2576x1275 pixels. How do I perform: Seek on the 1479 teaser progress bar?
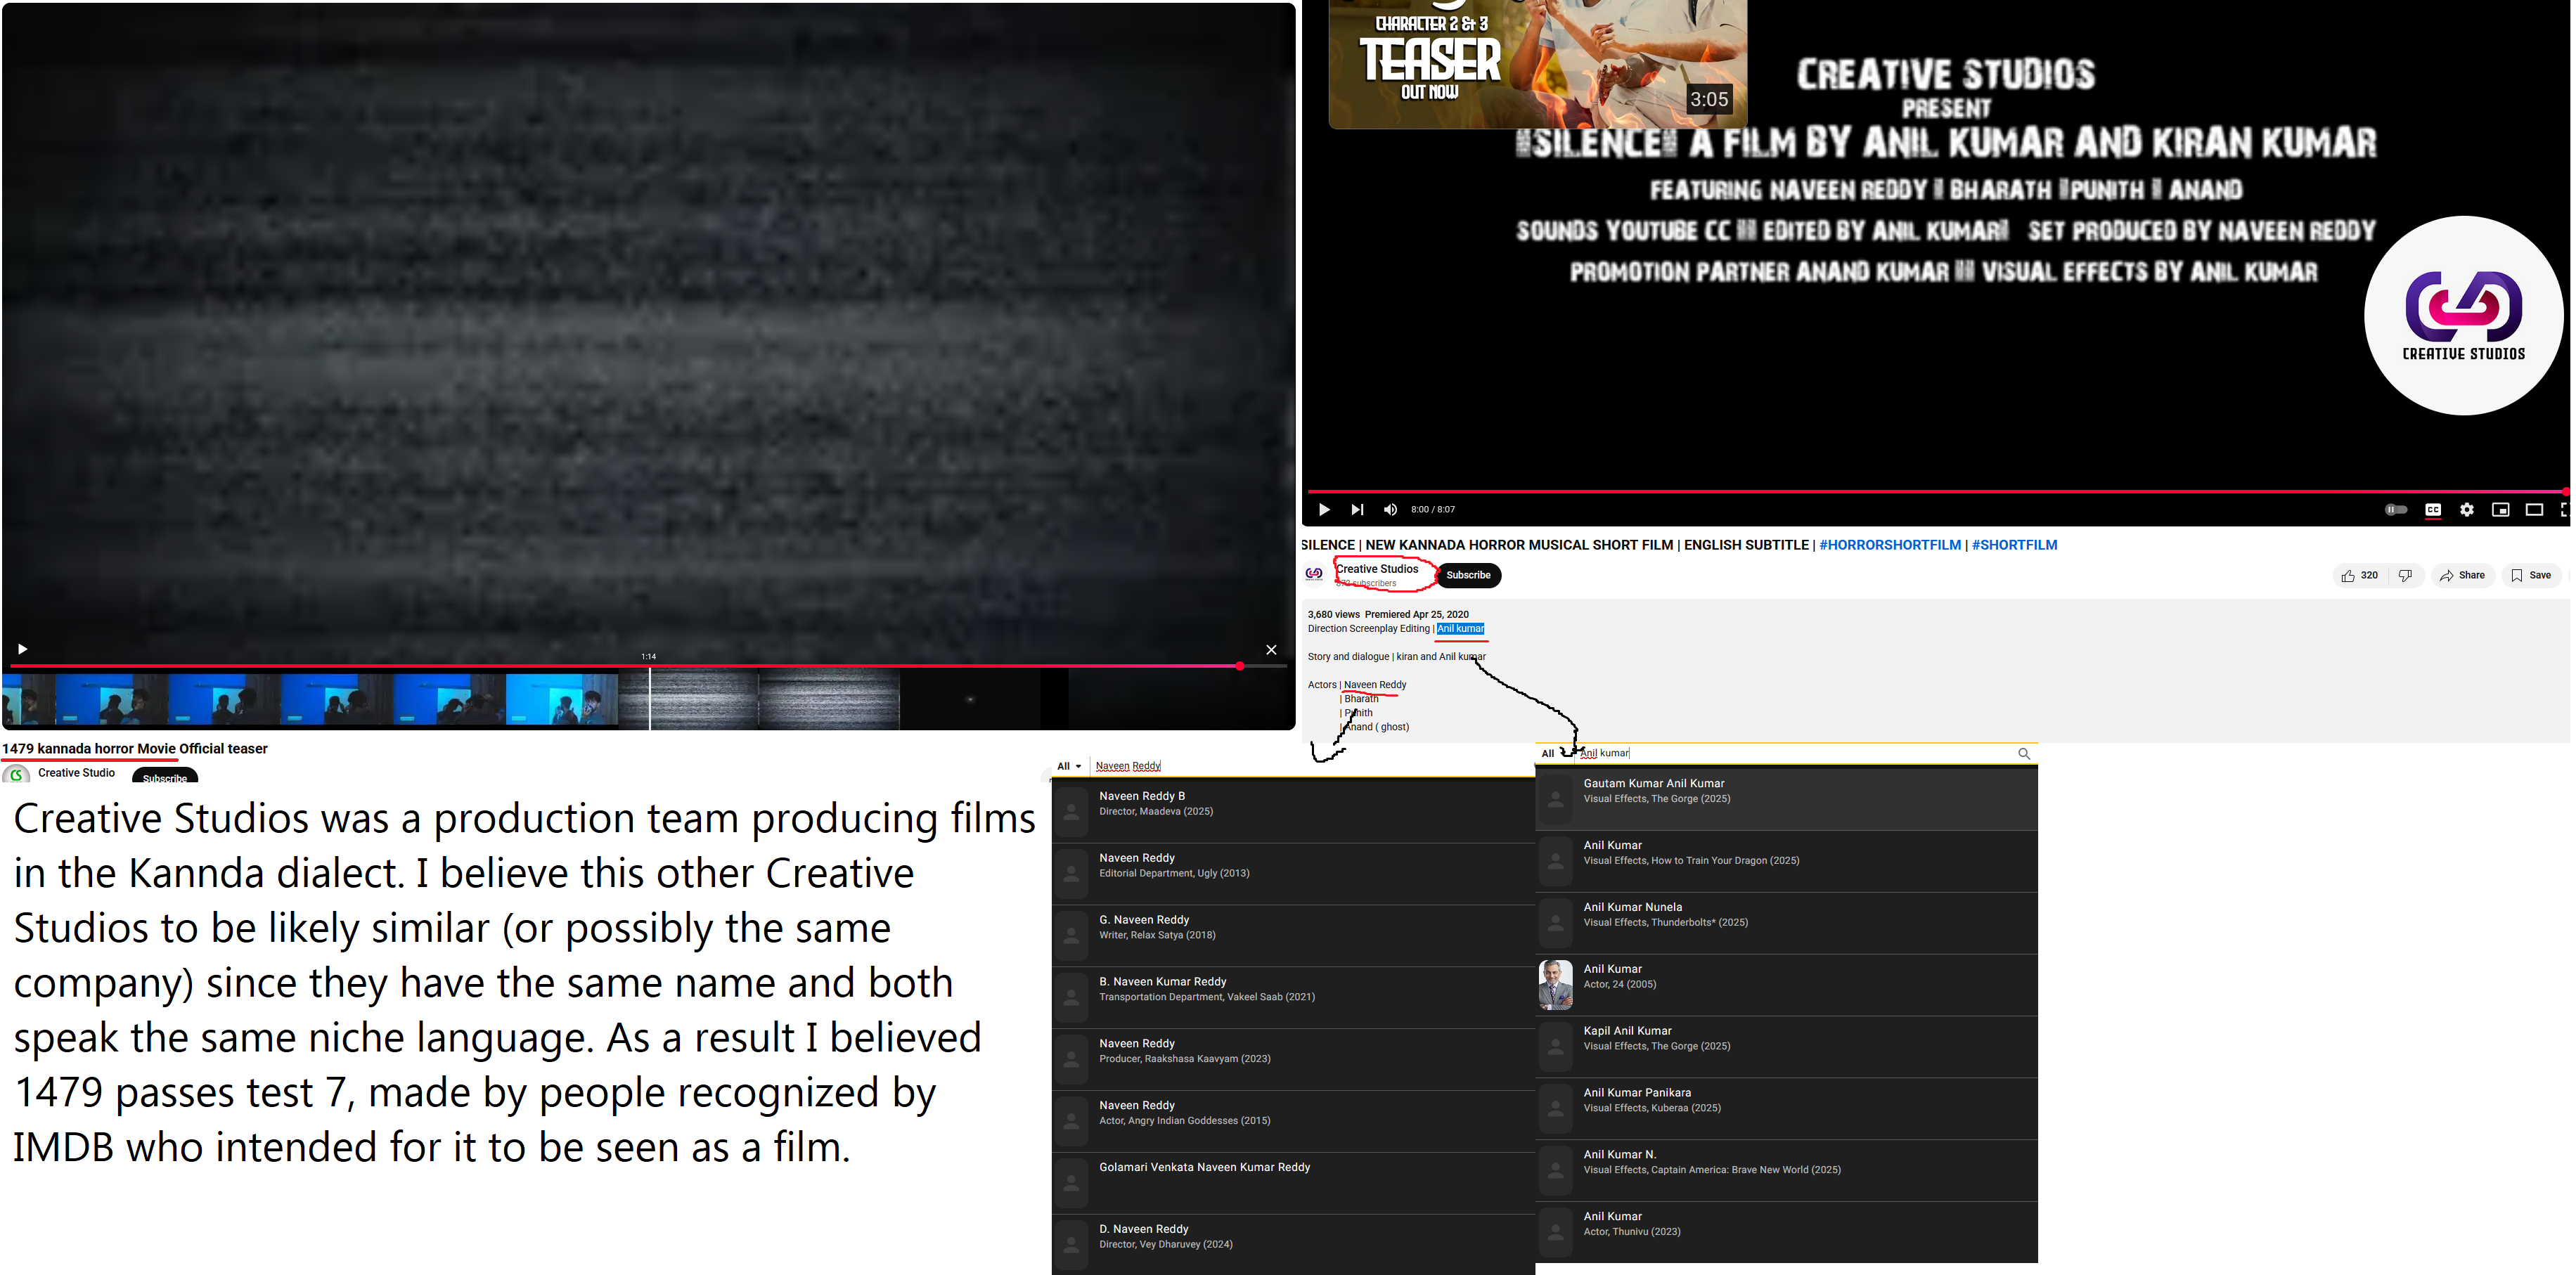click(648, 665)
